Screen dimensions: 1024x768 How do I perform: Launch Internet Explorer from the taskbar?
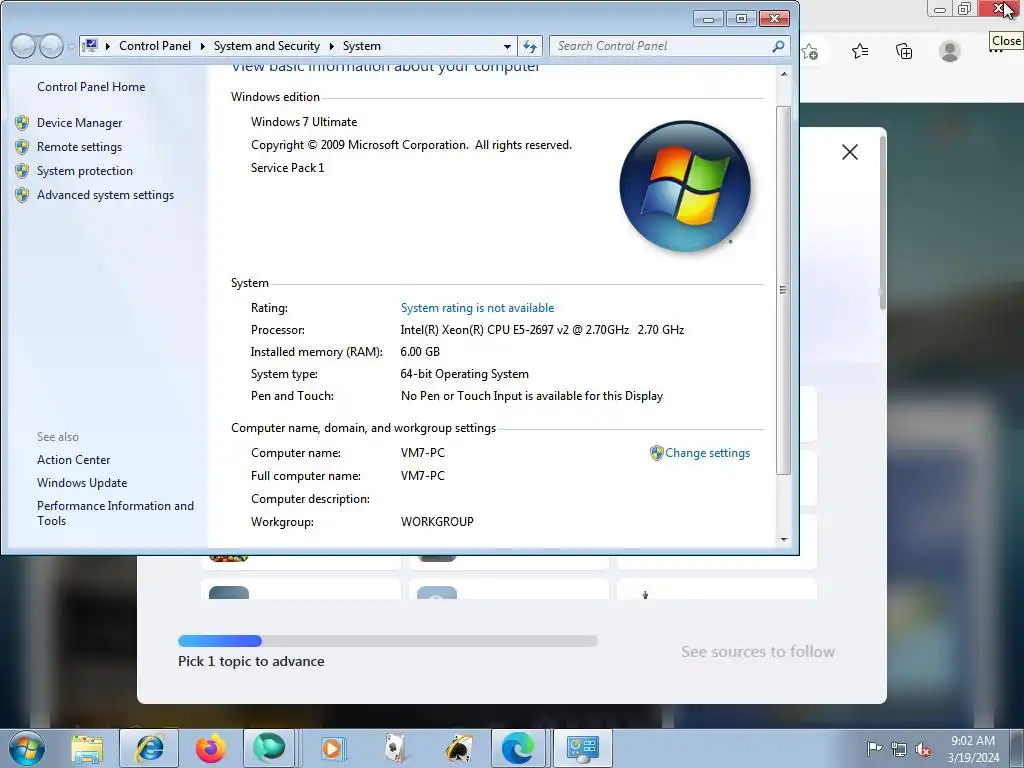pyautogui.click(x=149, y=748)
